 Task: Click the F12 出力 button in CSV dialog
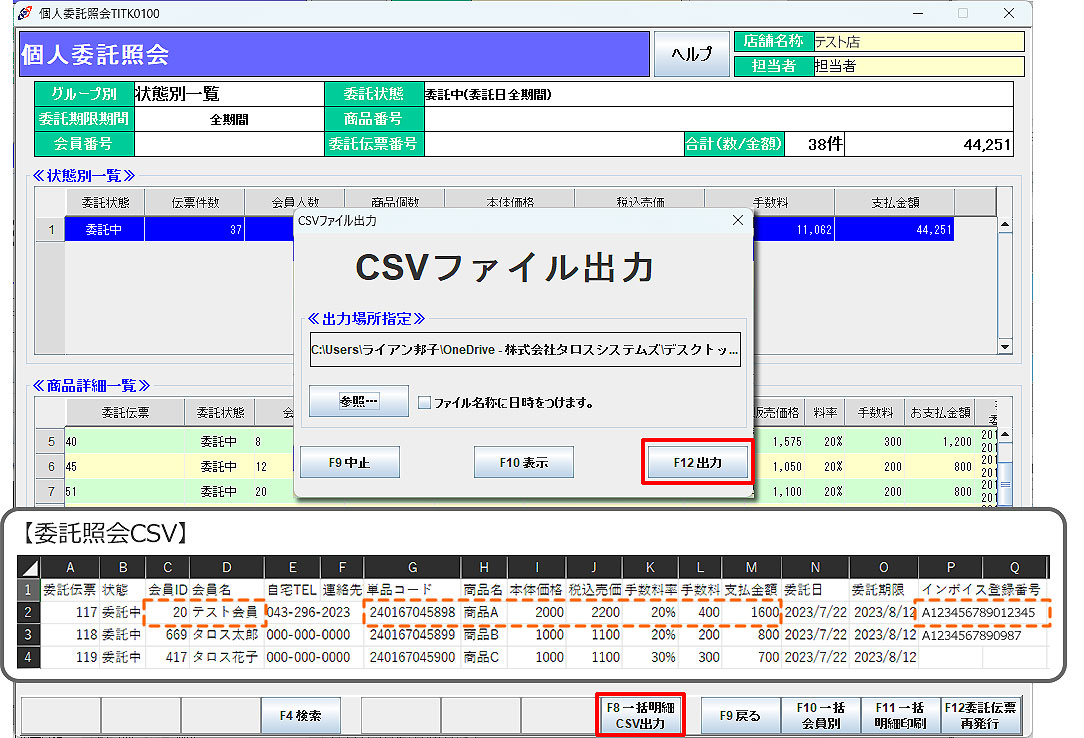tap(697, 462)
